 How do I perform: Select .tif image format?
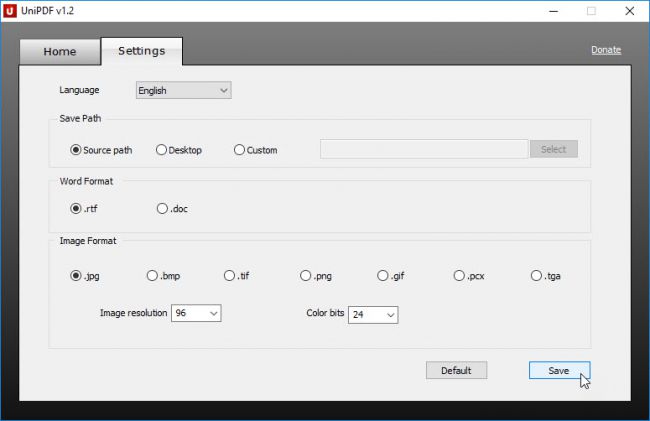237,276
